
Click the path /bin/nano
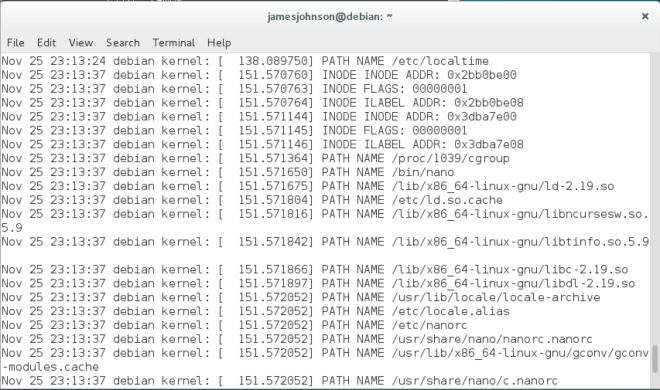[x=423, y=172]
